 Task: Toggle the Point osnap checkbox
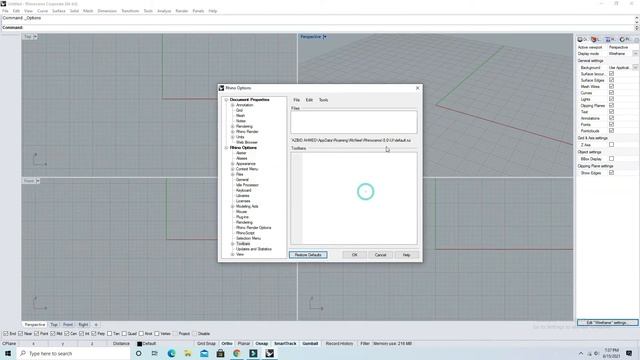pos(36,334)
